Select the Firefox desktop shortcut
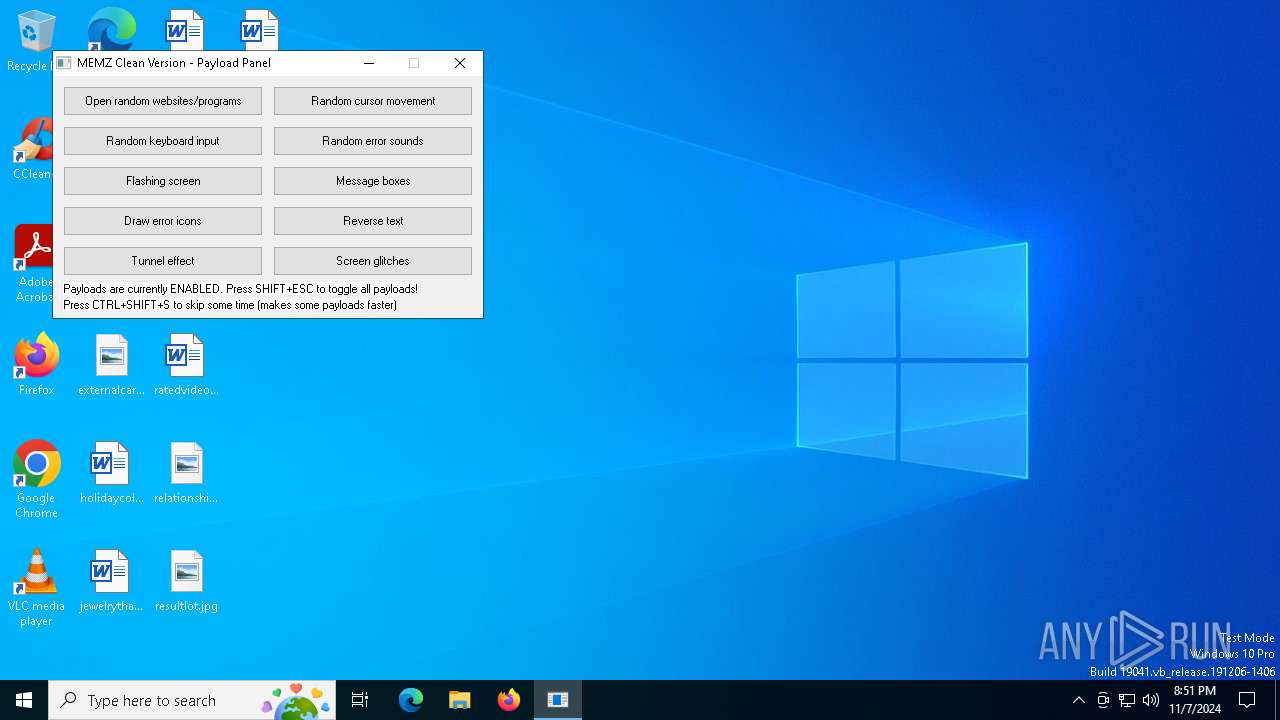Image resolution: width=1280 pixels, height=720 pixels. tap(36, 365)
